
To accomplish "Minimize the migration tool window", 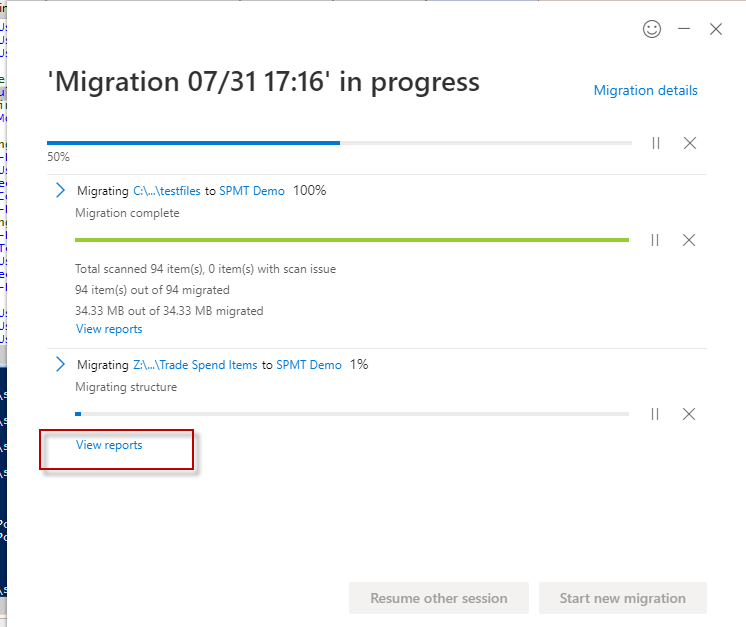I will 684,29.
